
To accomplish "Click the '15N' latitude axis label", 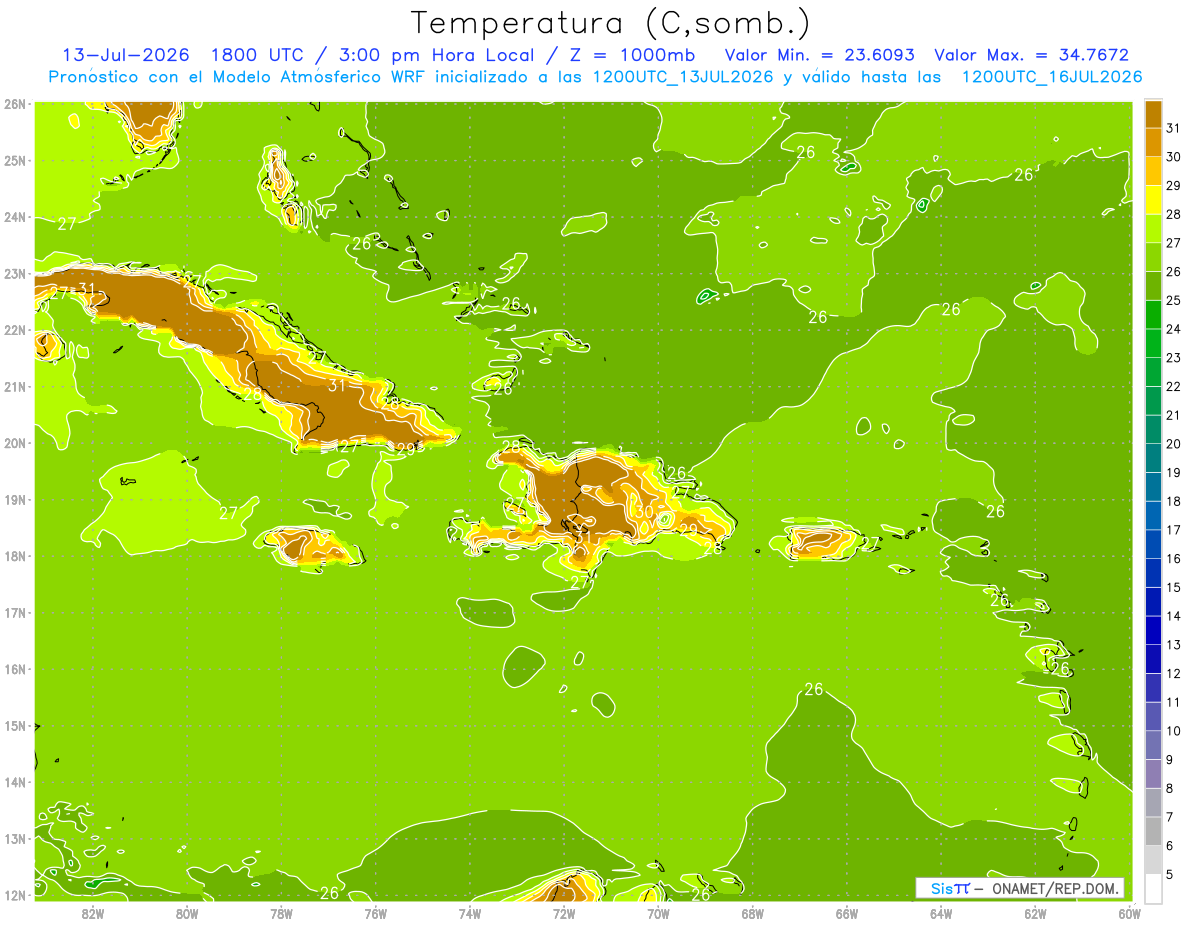I will tap(15, 726).
